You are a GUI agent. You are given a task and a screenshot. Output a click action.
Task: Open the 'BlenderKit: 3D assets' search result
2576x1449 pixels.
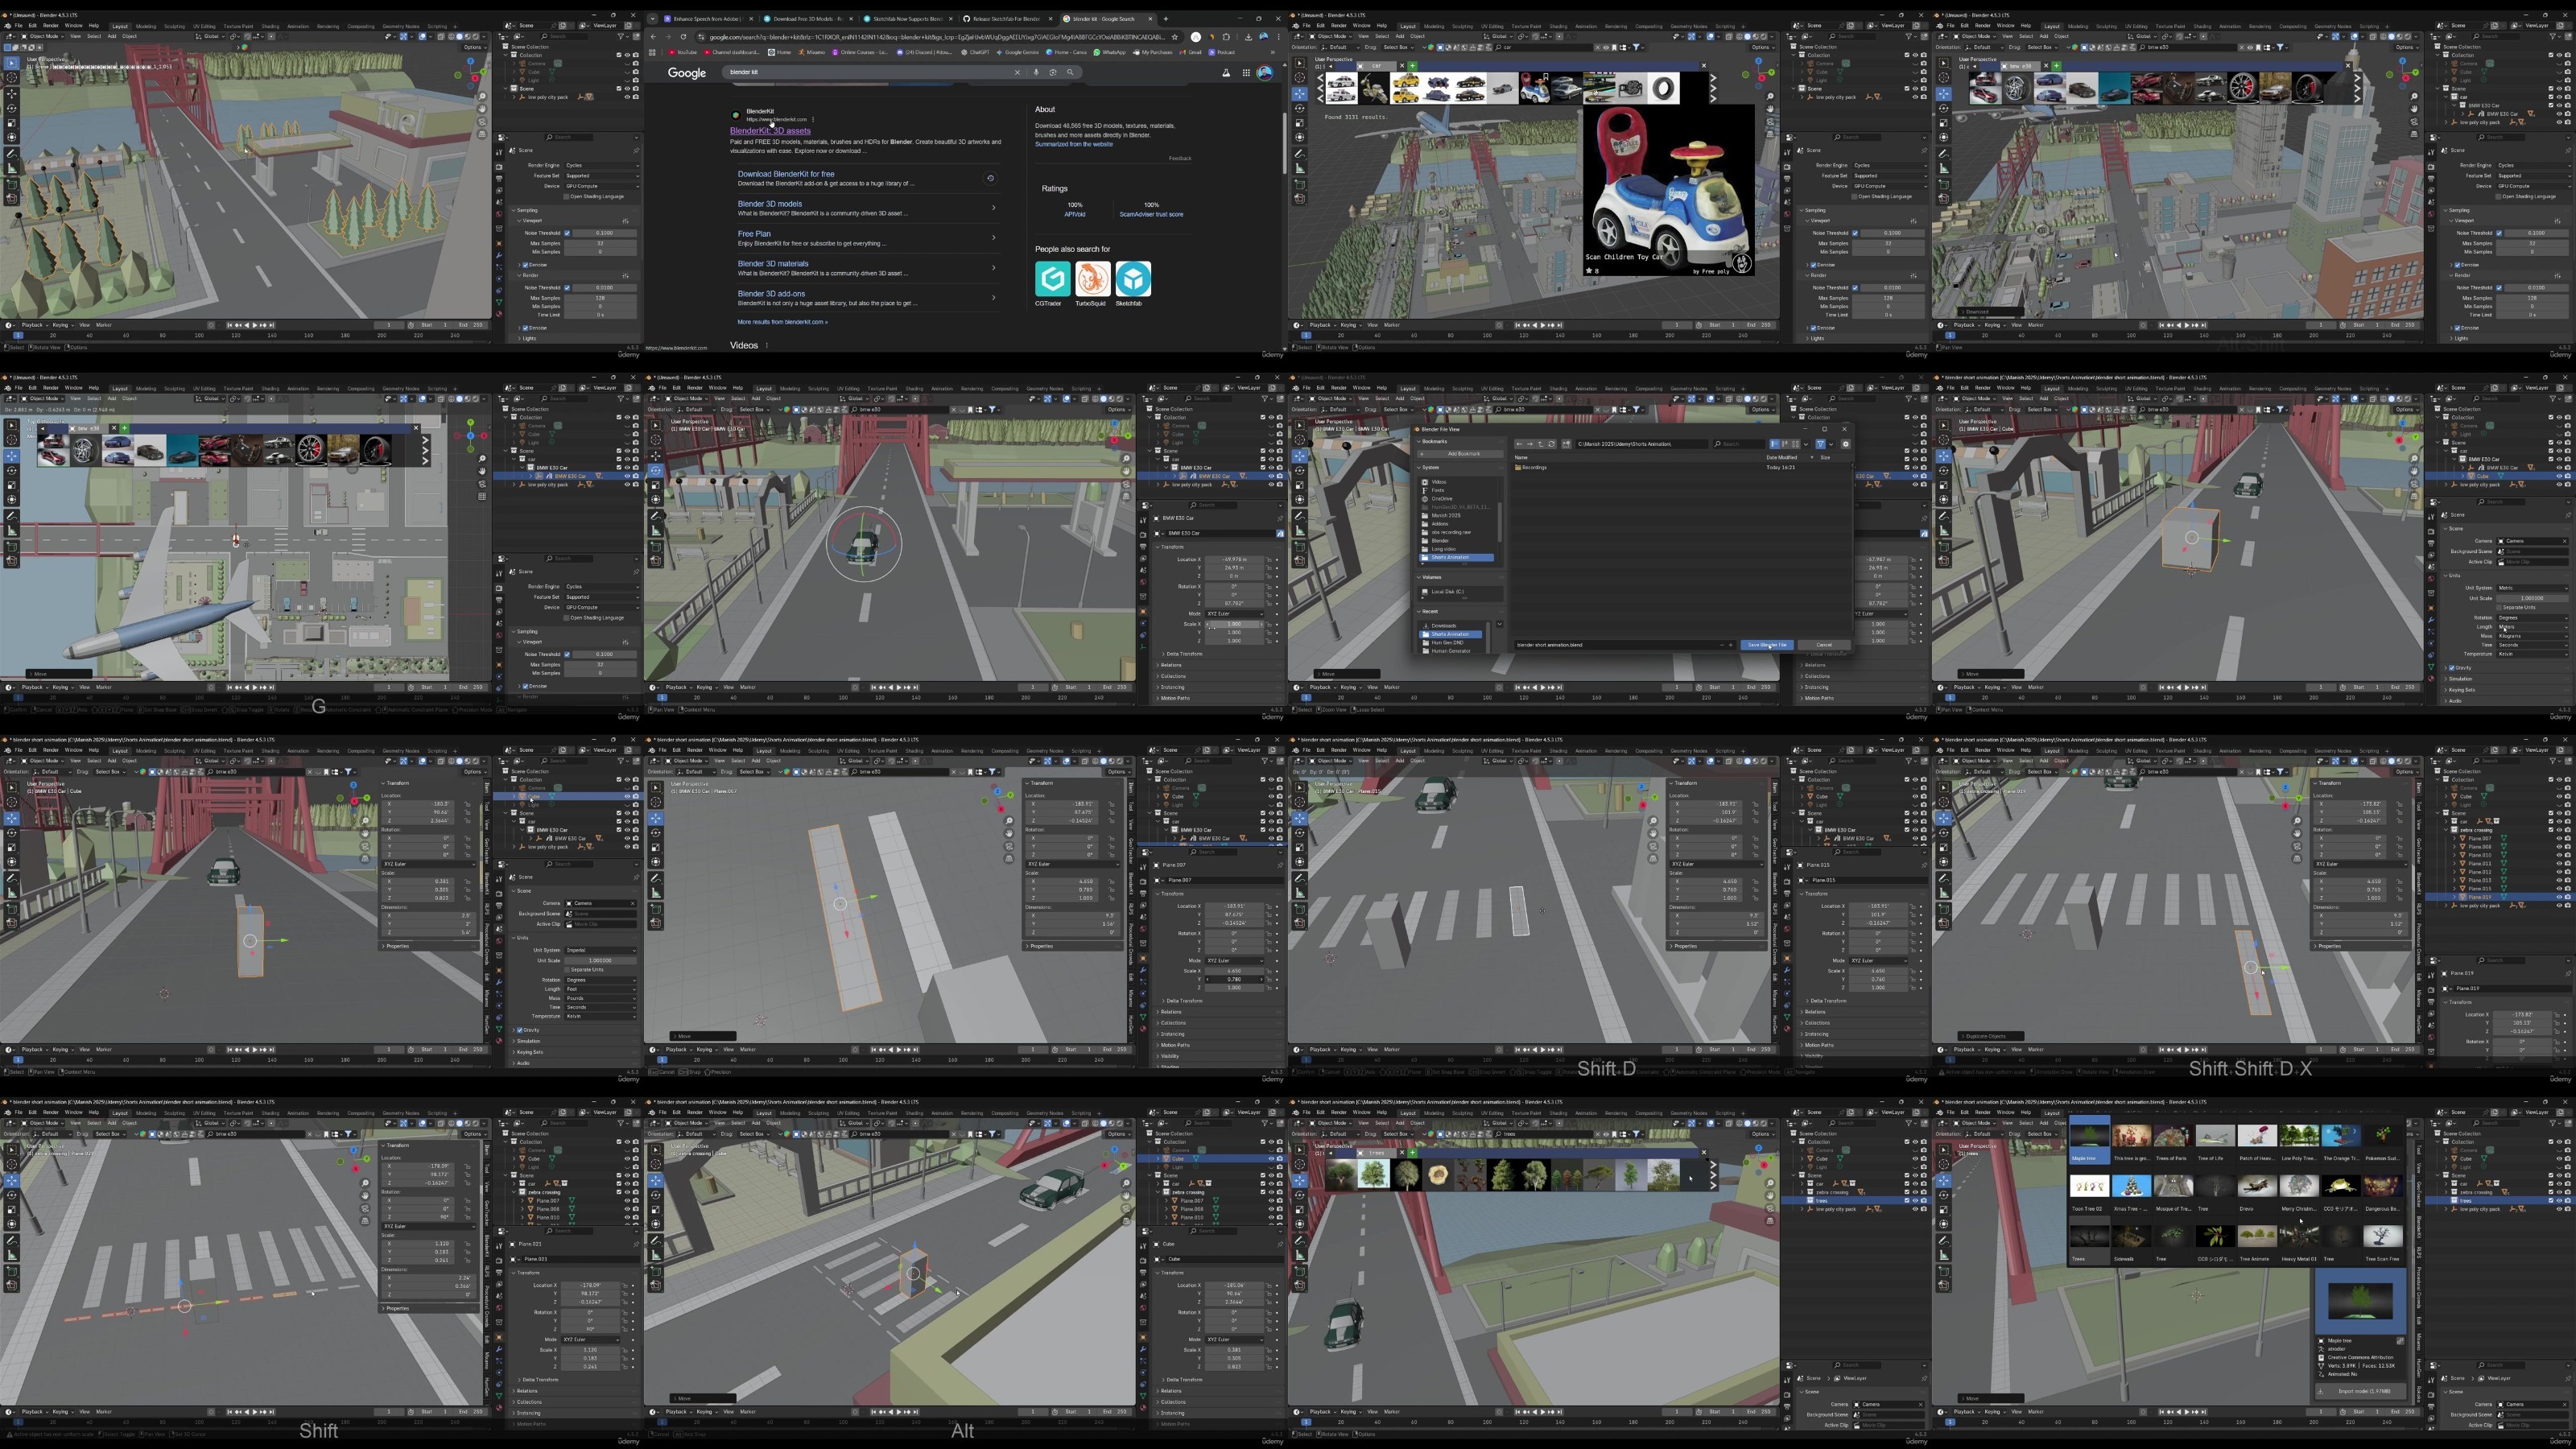(770, 131)
